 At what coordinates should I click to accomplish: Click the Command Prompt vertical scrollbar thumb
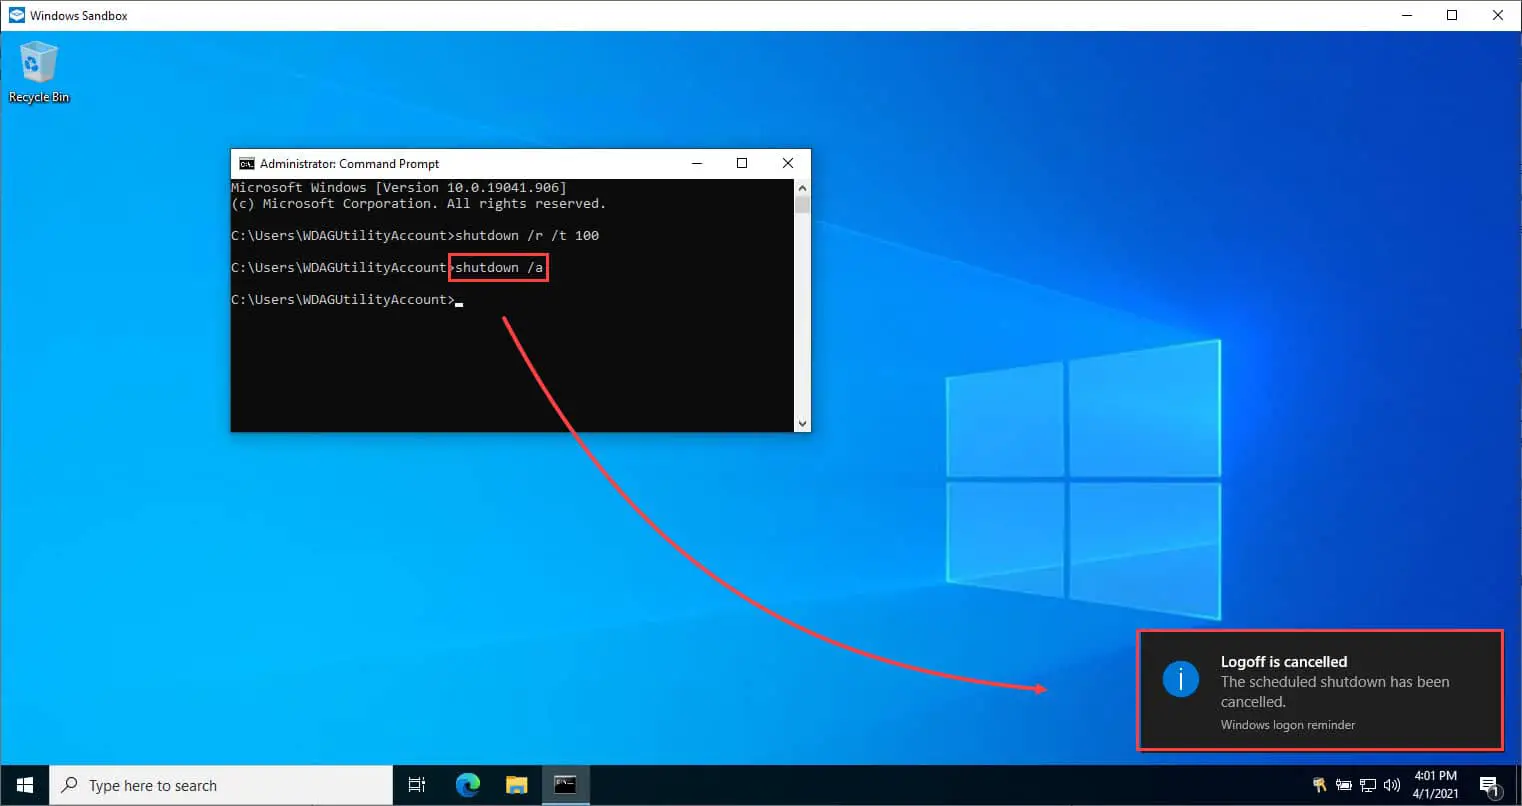[x=802, y=204]
